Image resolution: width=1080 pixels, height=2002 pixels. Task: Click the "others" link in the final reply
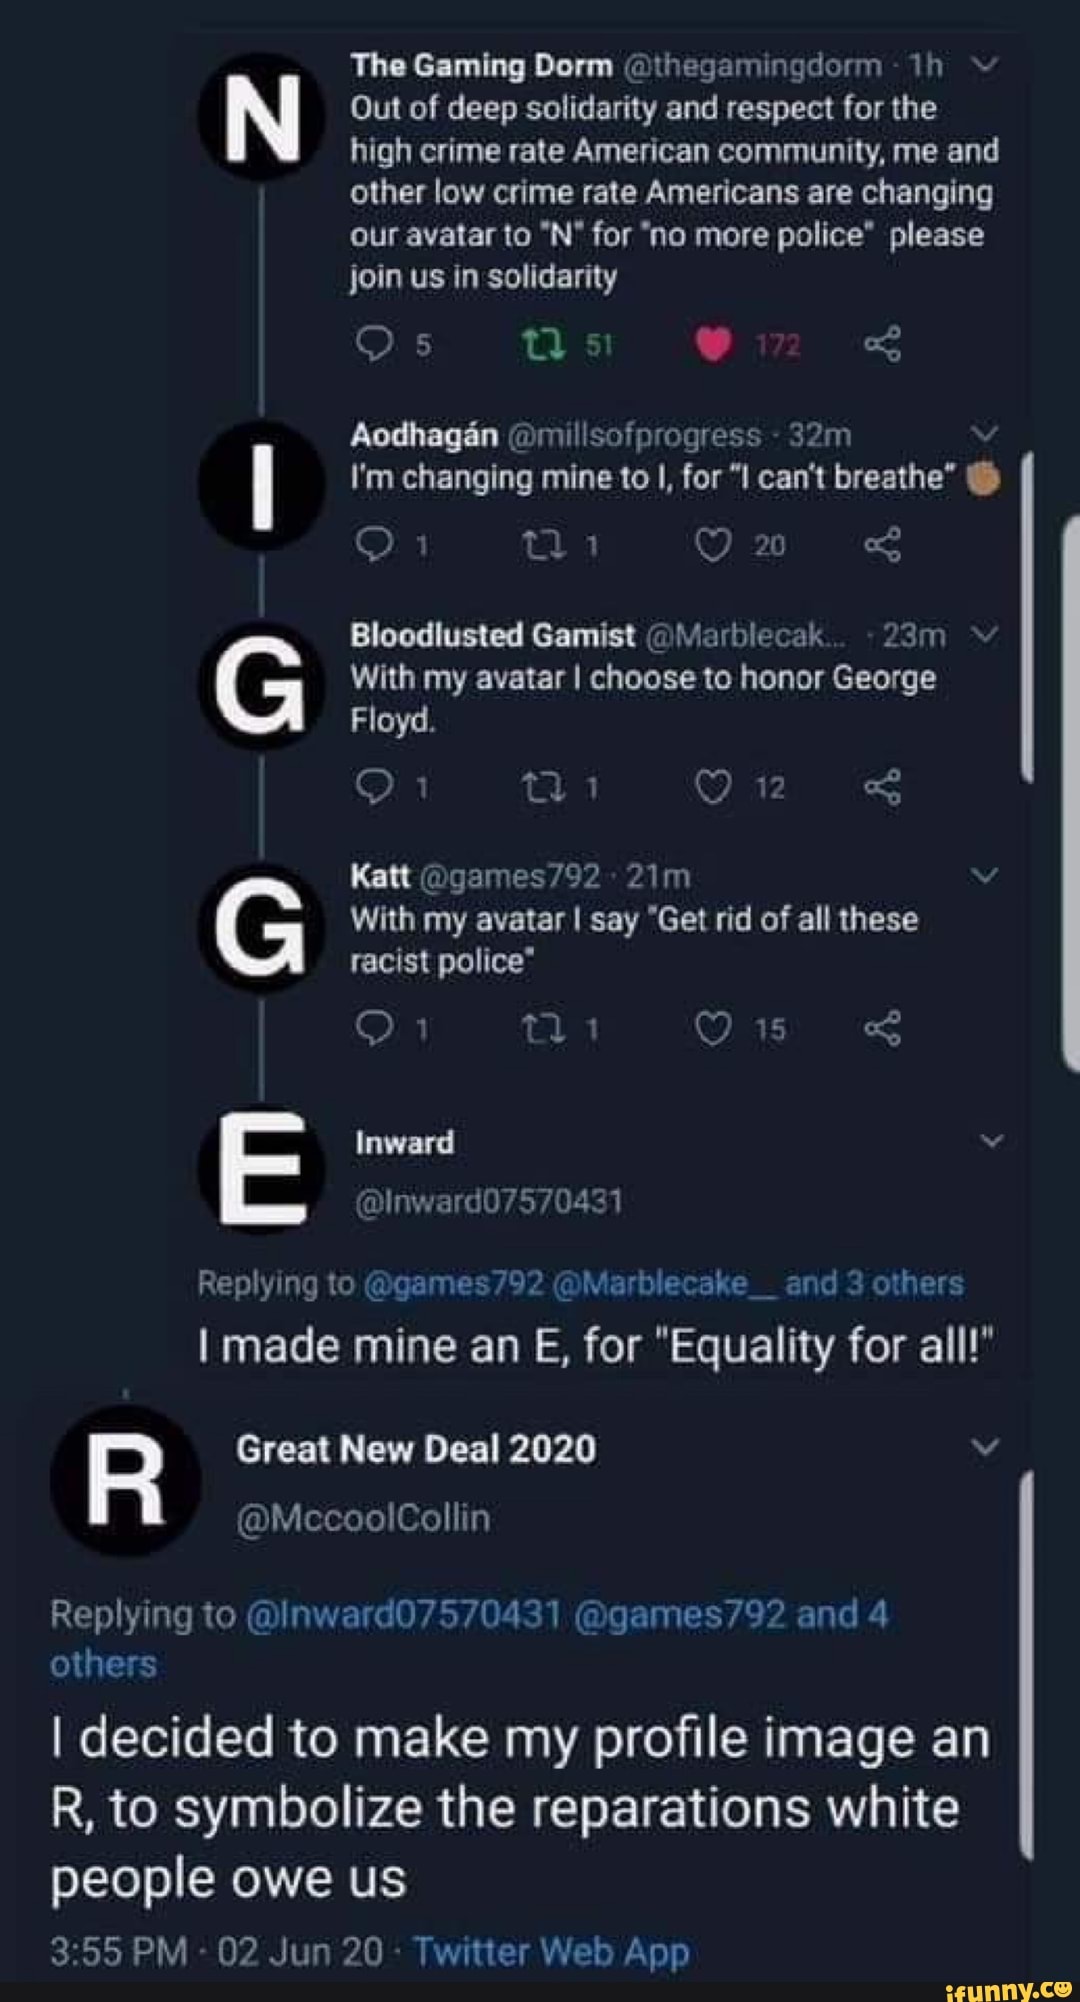[x=103, y=1664]
